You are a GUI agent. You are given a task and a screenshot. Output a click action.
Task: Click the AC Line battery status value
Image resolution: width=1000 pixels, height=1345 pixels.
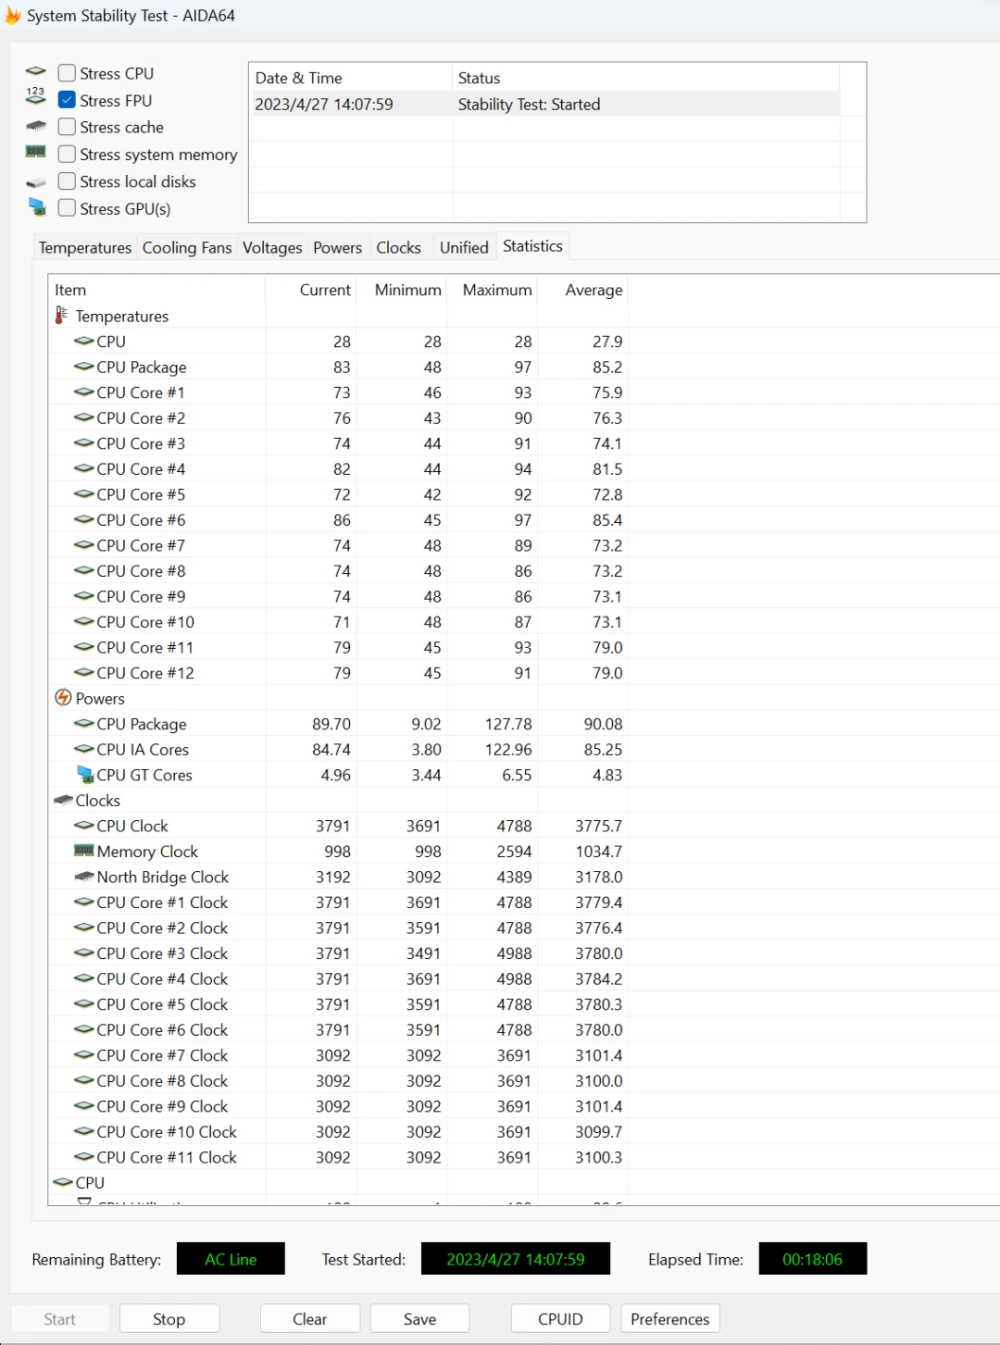231,1259
